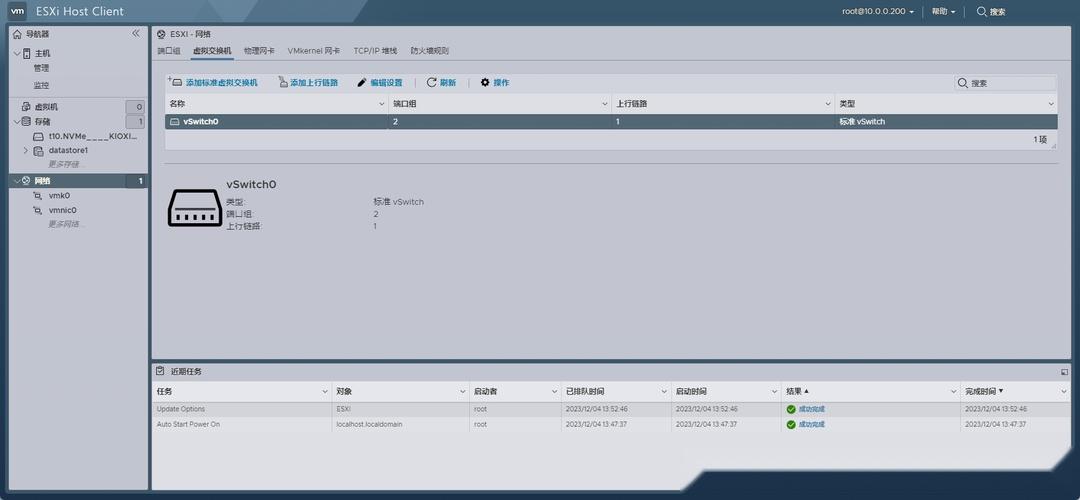1080x500 pixels.
Task: Switch to the TCP/IP stacks tab
Action: coord(375,51)
